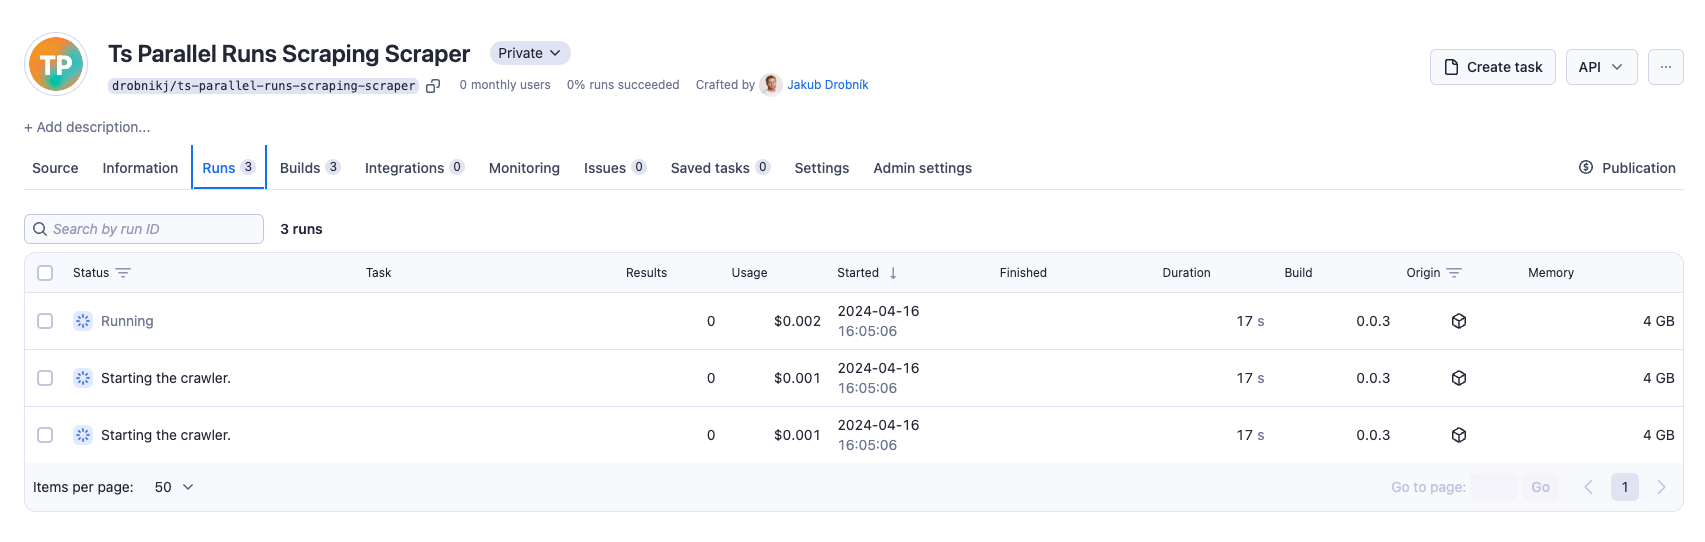Check the last Starting the crawler row
The image size is (1705, 542).
point(45,435)
